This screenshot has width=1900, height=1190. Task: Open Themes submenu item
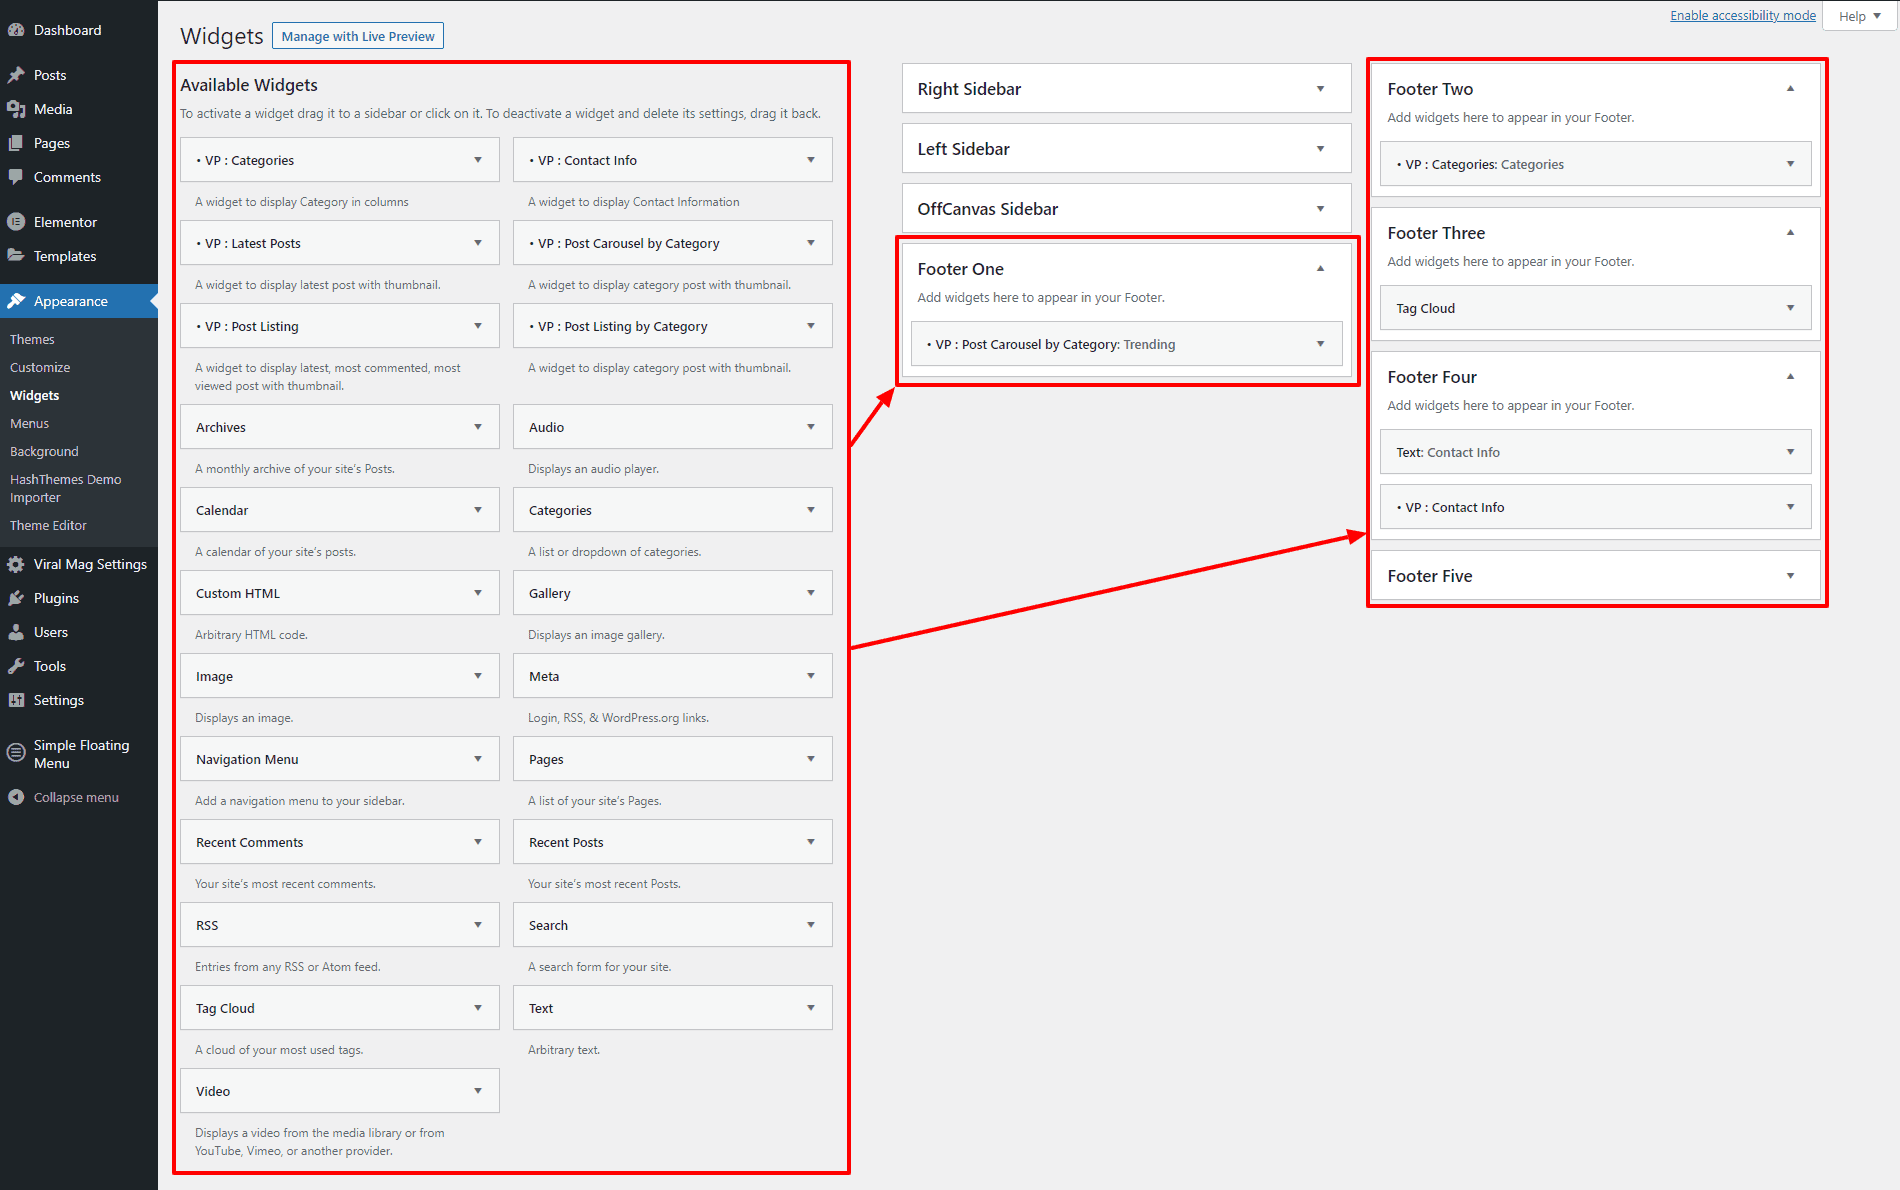[32, 340]
